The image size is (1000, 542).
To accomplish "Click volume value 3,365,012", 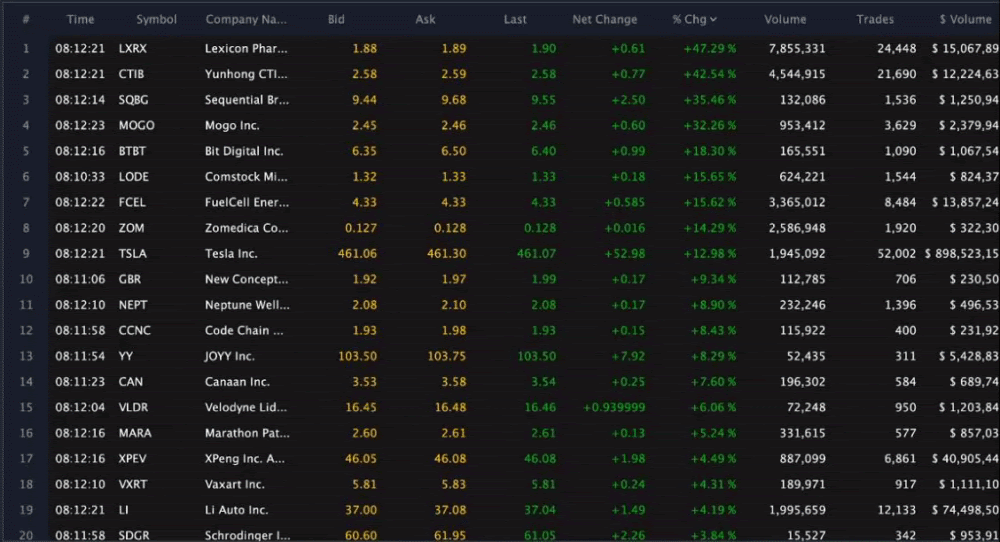I will [797, 202].
